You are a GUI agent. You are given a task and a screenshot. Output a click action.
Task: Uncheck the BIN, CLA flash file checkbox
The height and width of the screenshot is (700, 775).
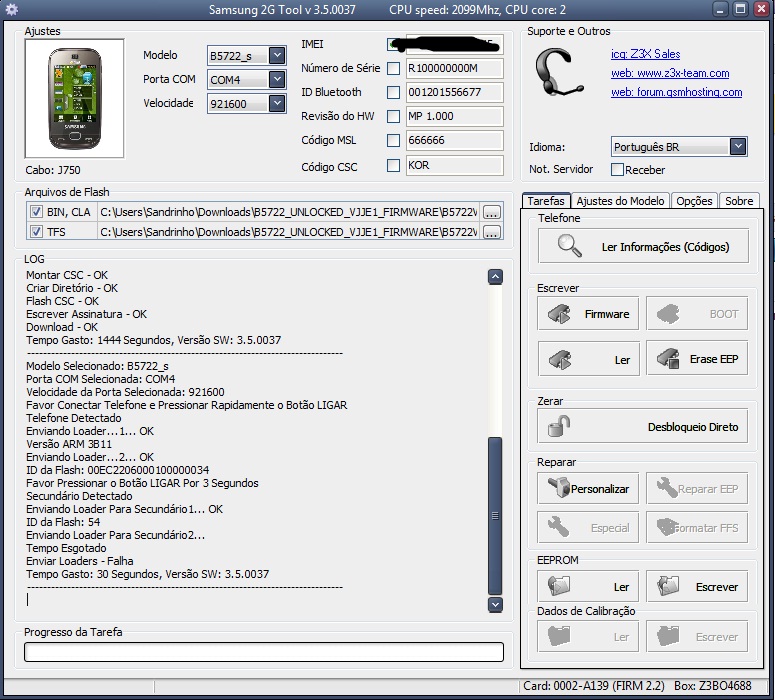[36, 212]
